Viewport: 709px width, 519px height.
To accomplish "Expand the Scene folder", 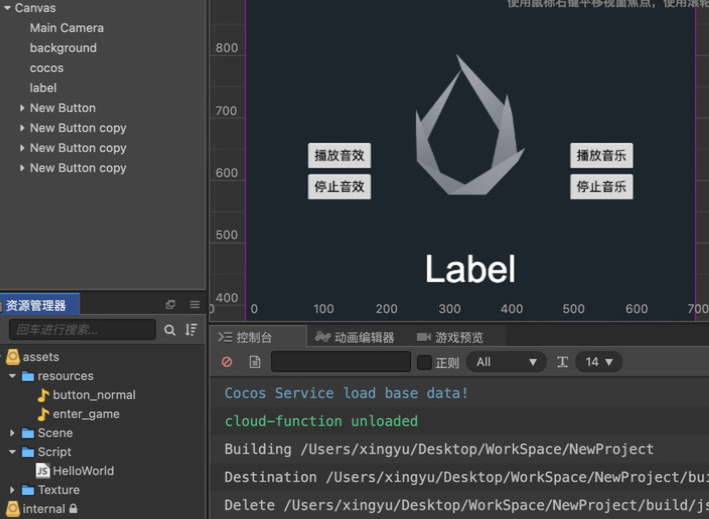I will pyautogui.click(x=12, y=433).
